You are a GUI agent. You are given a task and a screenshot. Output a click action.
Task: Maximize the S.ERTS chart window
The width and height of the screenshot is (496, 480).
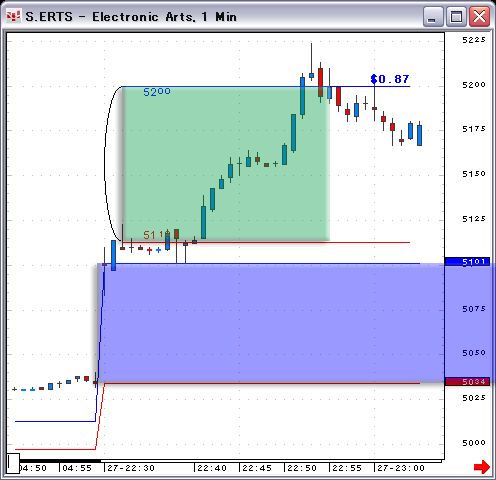(456, 16)
